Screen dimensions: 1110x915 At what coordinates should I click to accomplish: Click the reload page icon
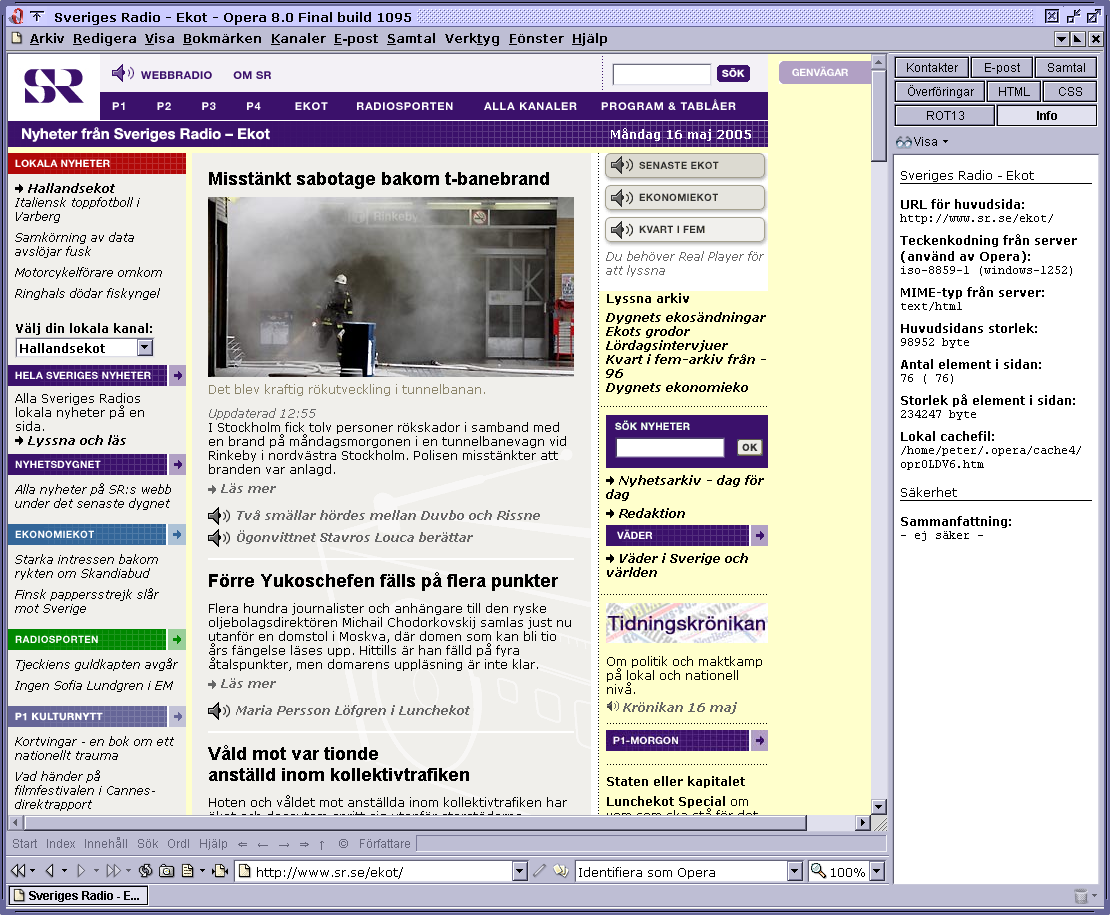(146, 871)
